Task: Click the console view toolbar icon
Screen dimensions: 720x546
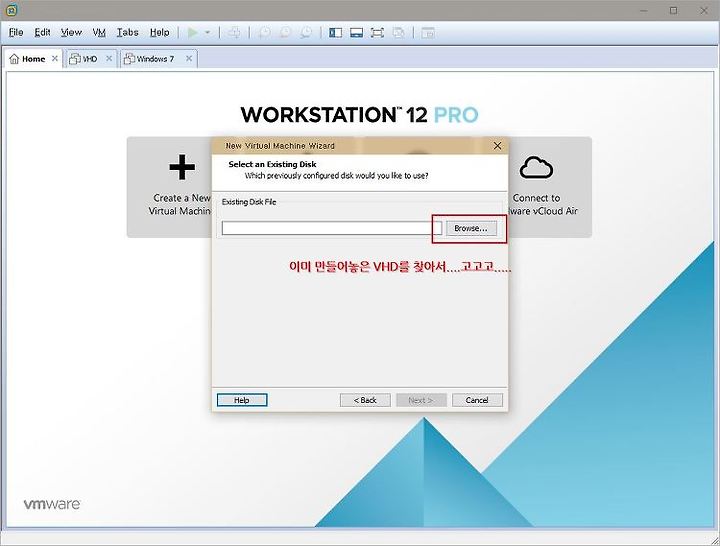Action: [x=428, y=33]
